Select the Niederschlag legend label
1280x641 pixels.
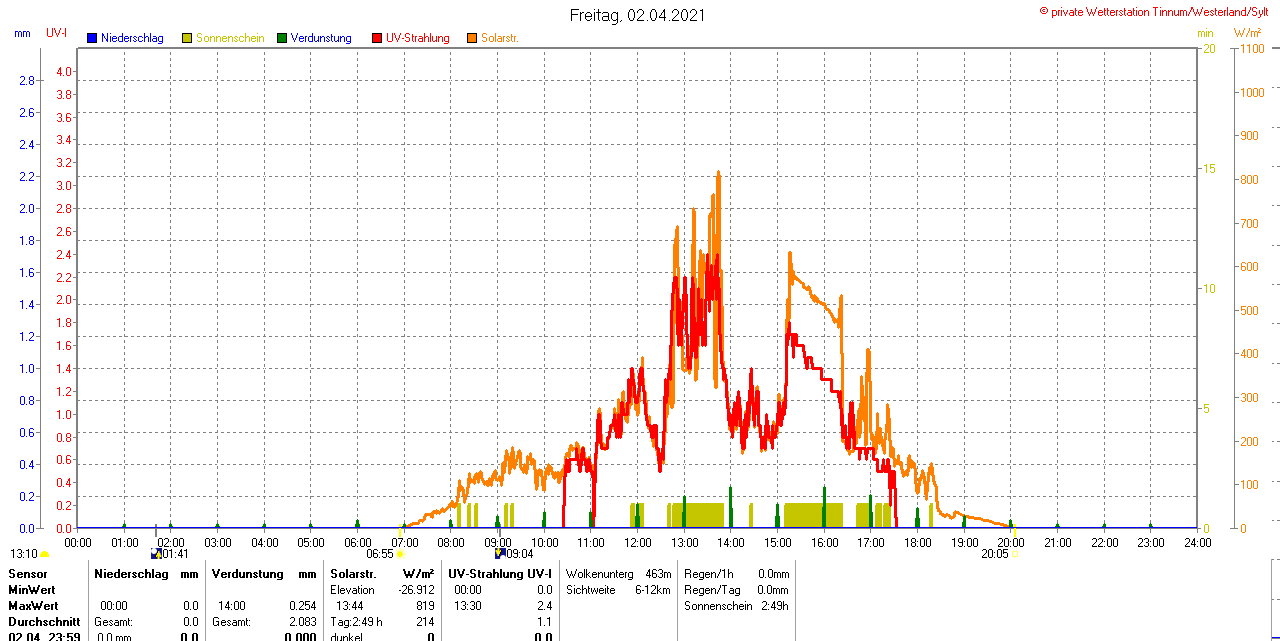click(132, 38)
